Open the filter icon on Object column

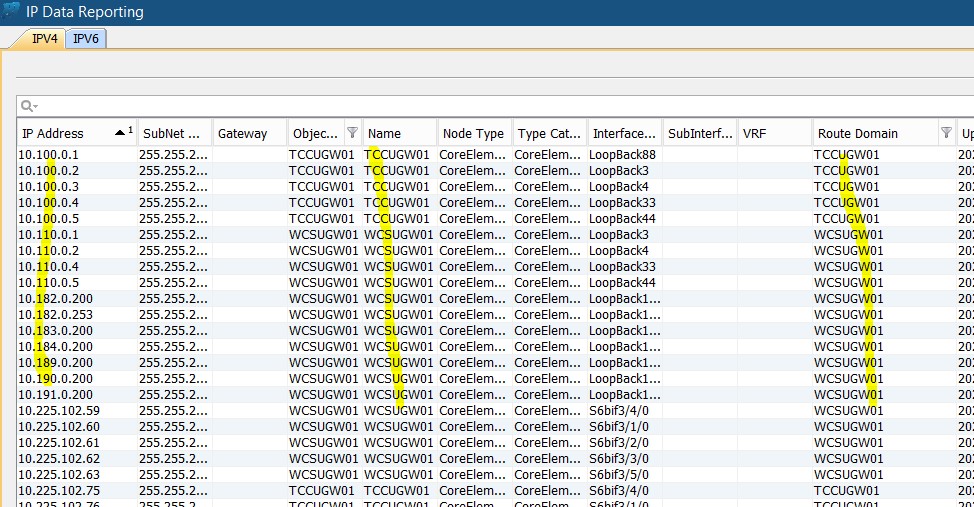(x=351, y=133)
